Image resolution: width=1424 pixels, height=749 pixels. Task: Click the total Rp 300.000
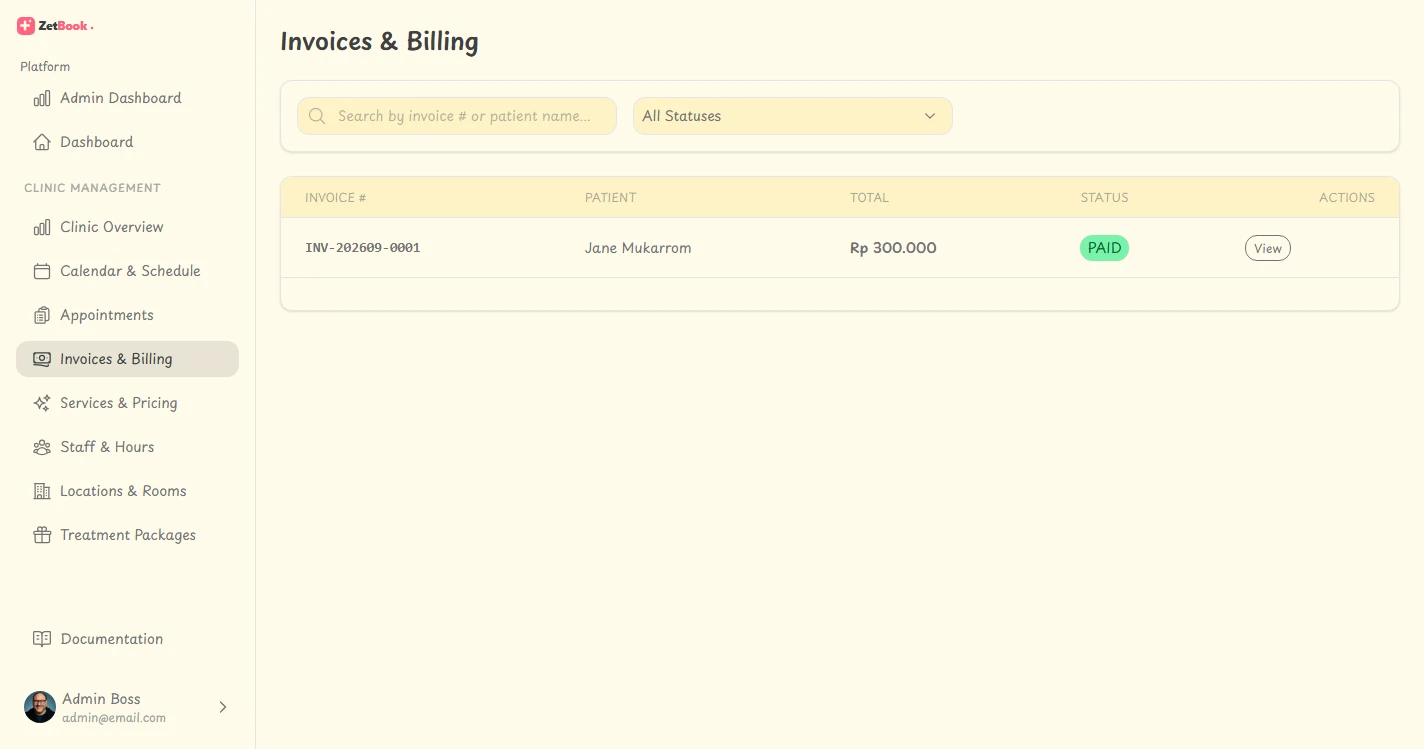point(893,248)
